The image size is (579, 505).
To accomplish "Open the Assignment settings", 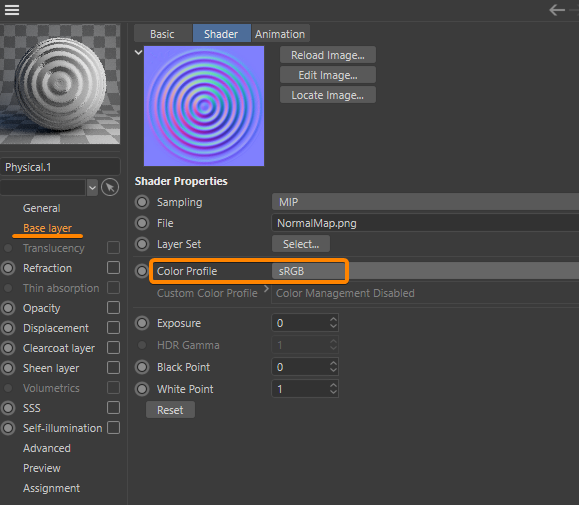I will click(51, 488).
